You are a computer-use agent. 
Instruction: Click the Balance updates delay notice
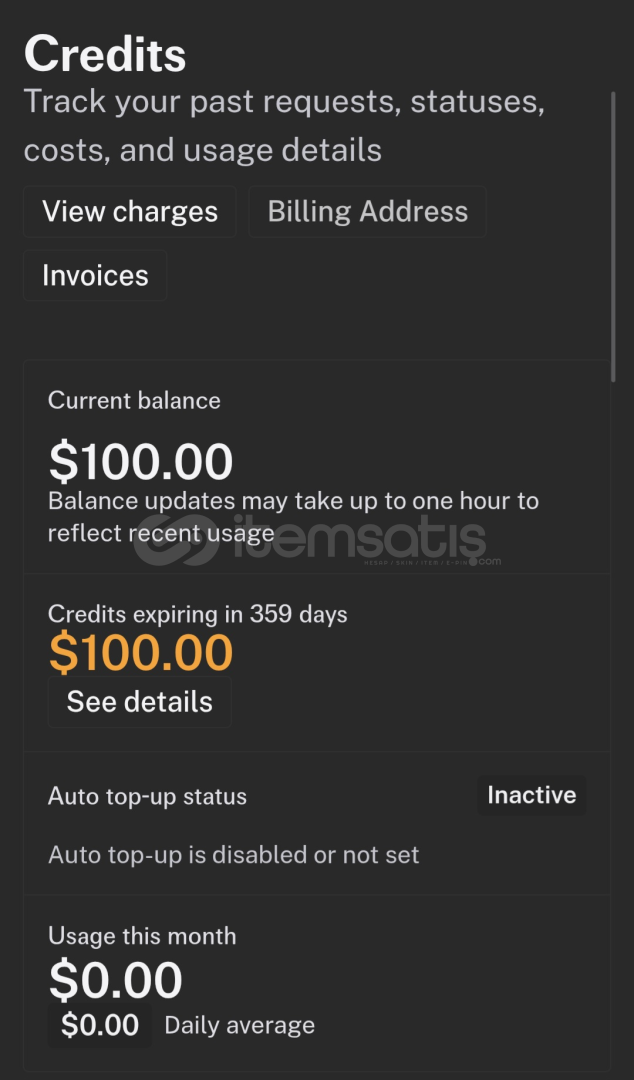click(293, 516)
